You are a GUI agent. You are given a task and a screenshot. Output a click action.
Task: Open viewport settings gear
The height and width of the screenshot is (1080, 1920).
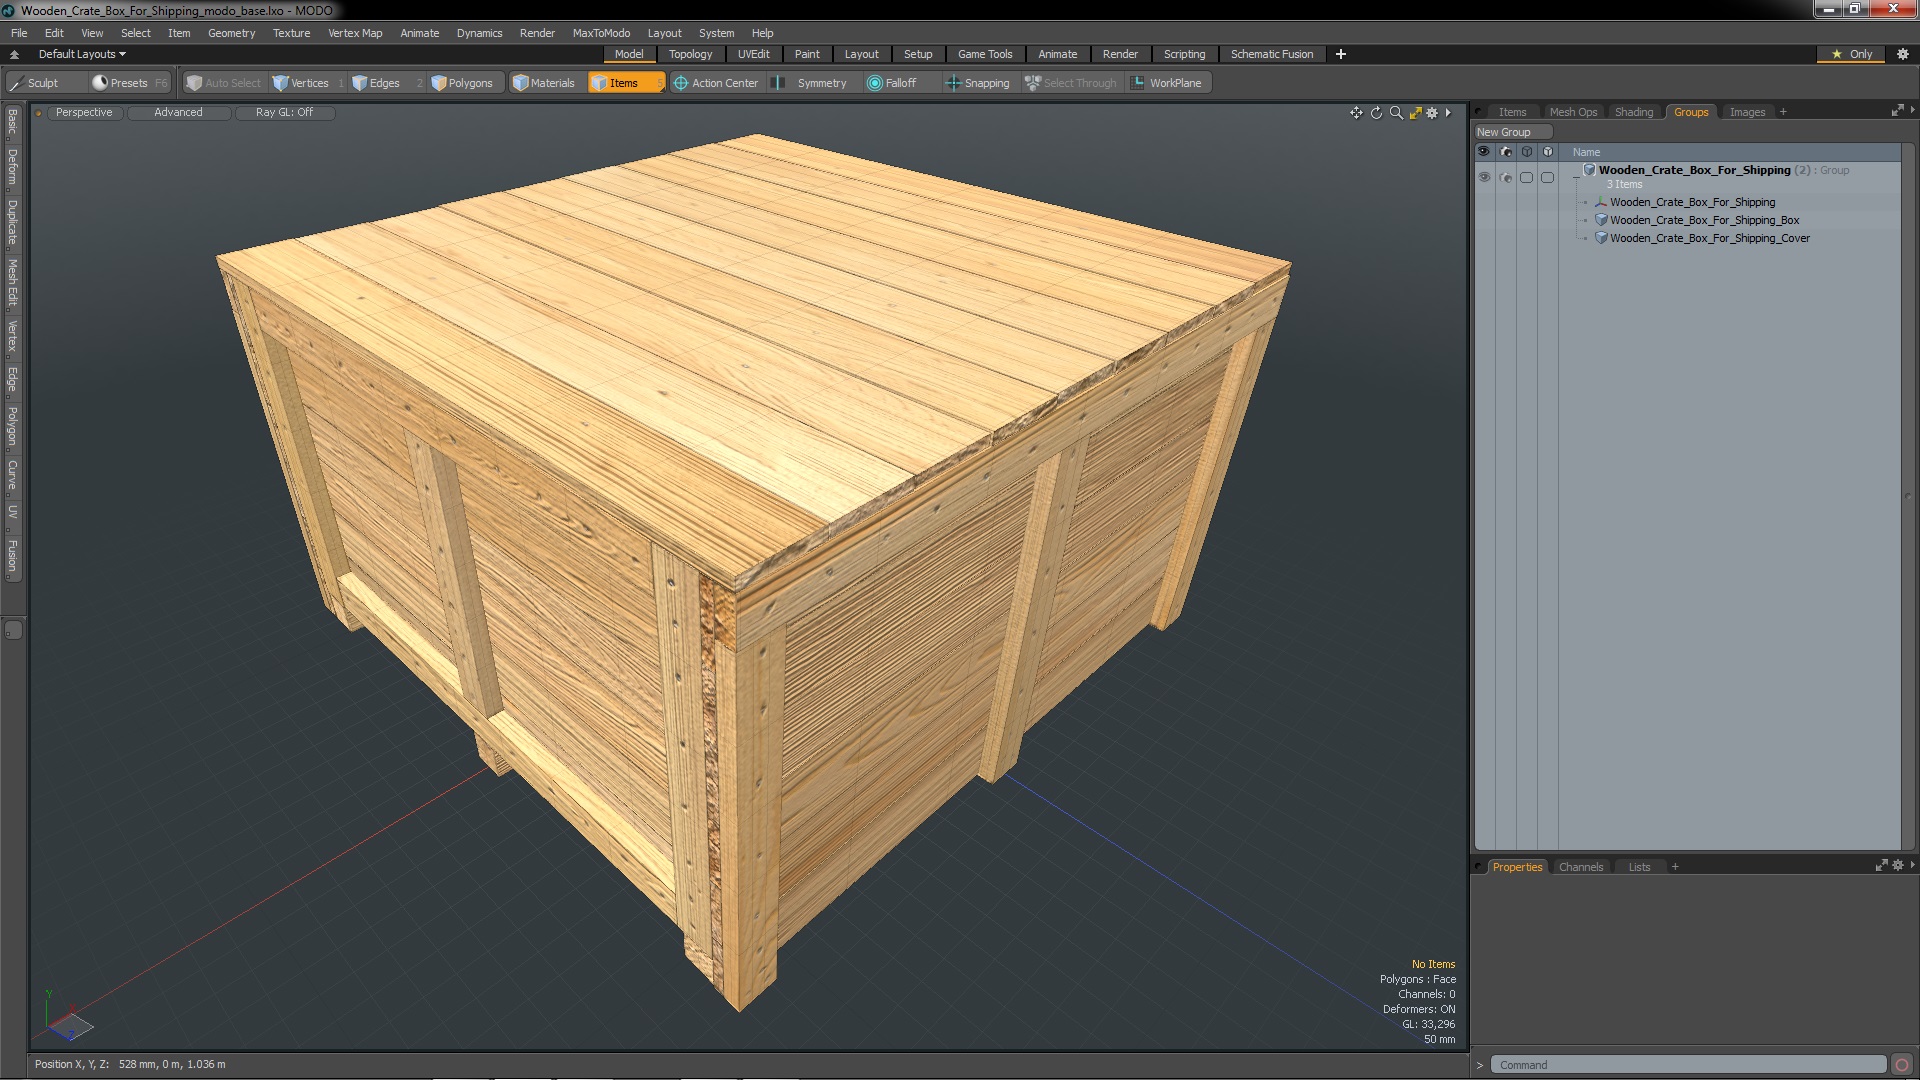1432,113
